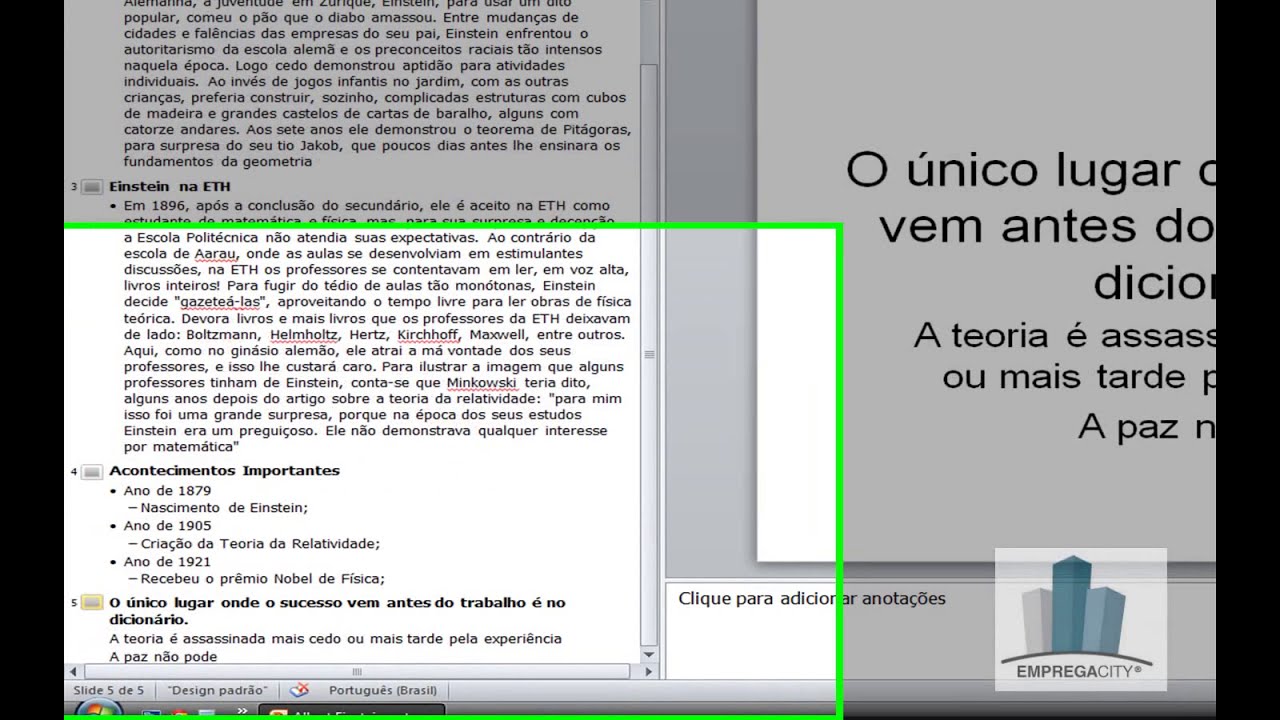Select the slide 4 icon beside Acontecimentos Importantes

pos(92,471)
